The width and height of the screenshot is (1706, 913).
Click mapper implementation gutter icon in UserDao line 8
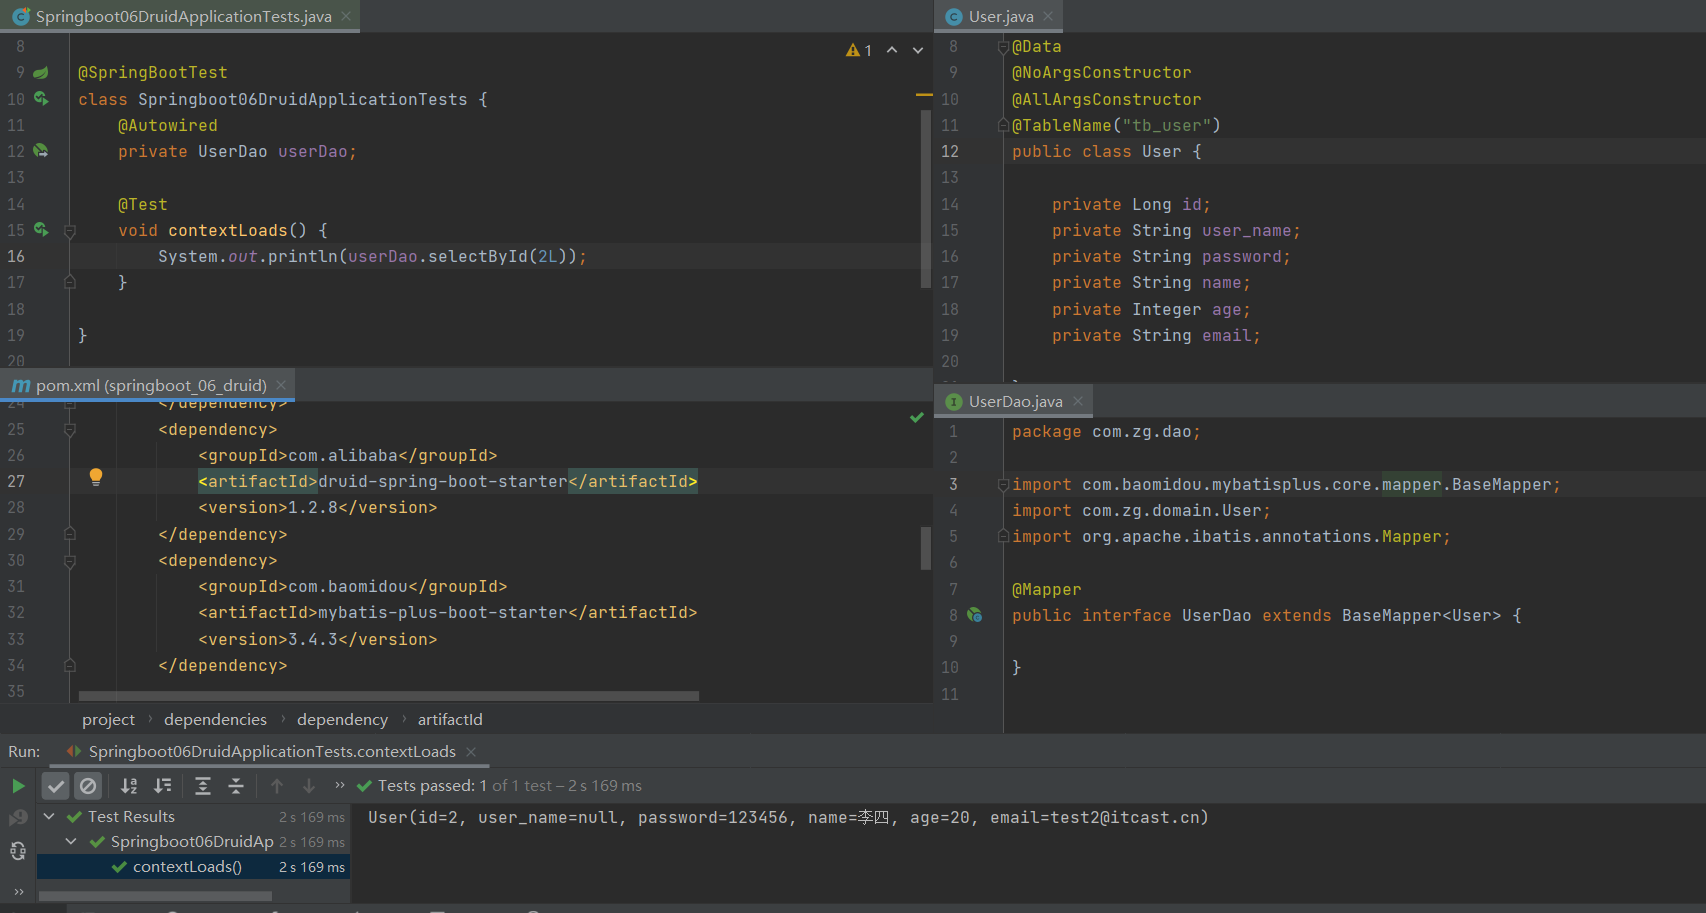[975, 615]
